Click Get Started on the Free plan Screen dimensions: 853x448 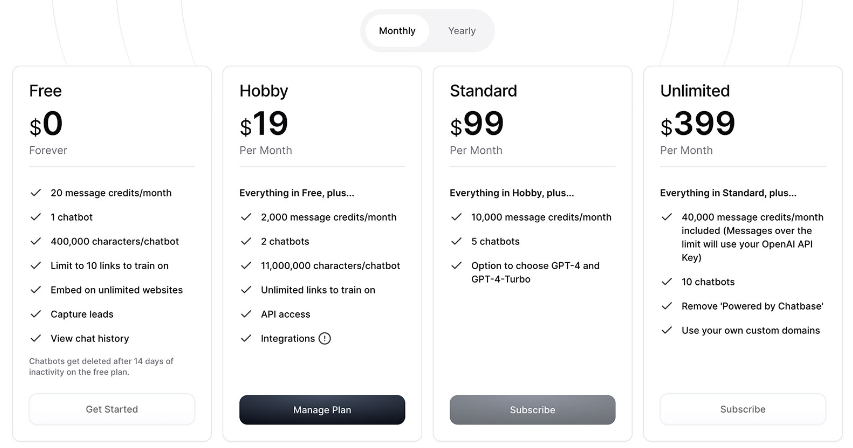112,409
